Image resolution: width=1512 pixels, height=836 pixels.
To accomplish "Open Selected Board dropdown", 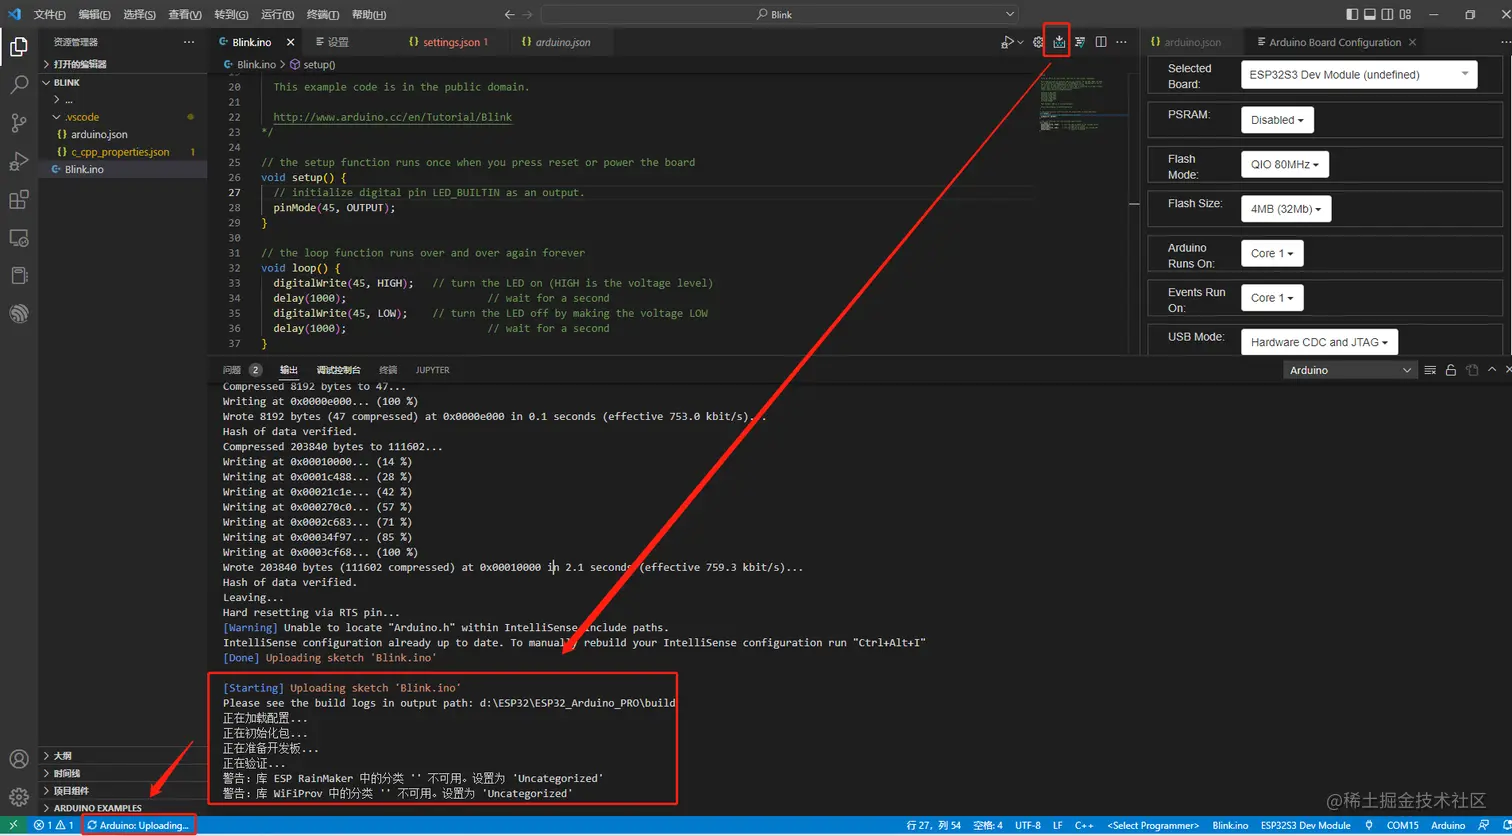I will tap(1359, 74).
